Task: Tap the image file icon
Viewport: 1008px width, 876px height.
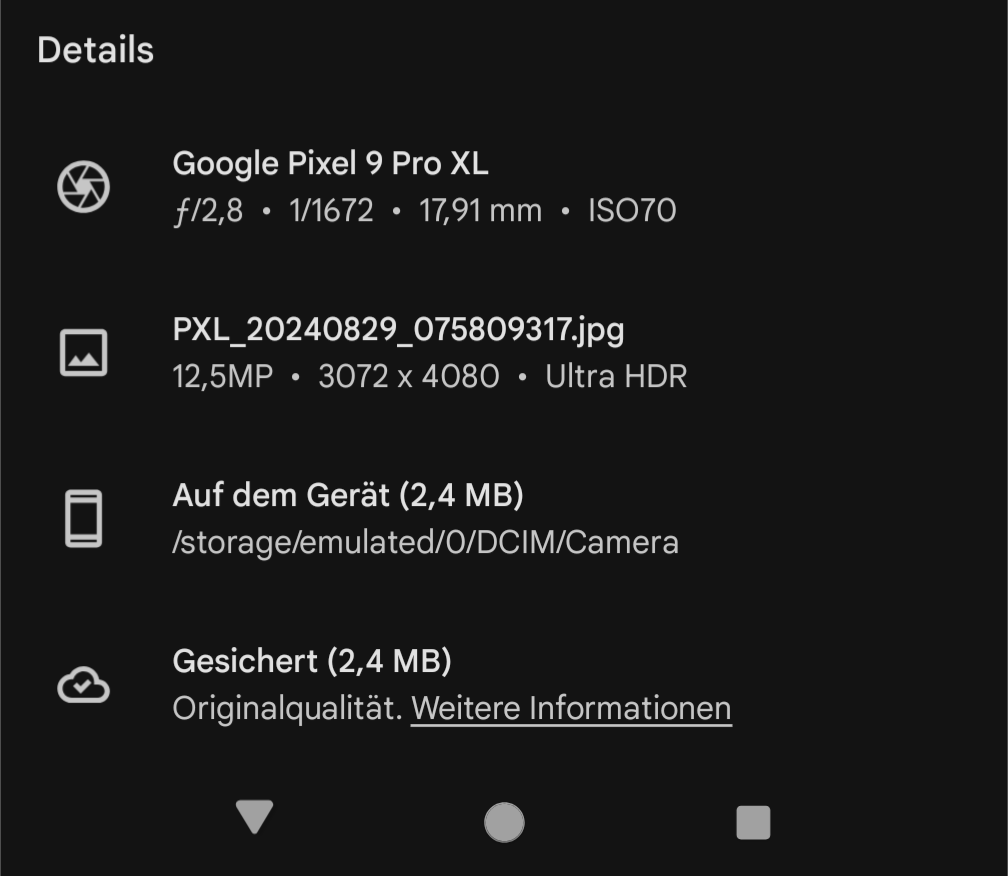Action: 83,353
